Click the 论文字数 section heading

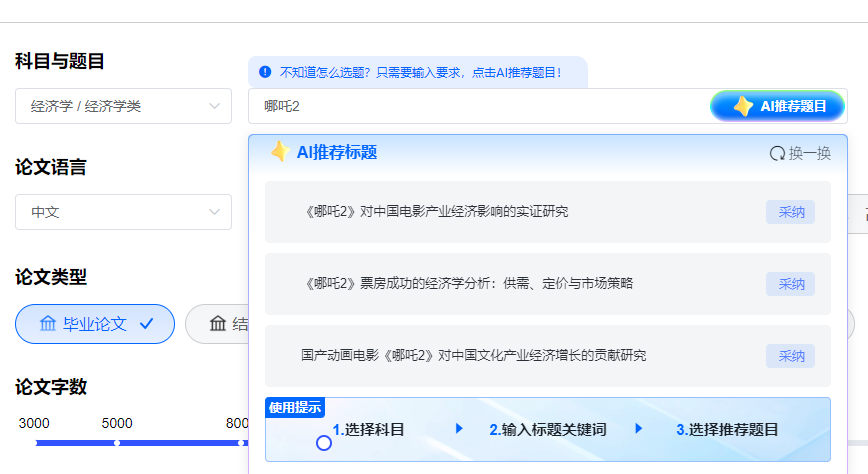[x=51, y=387]
